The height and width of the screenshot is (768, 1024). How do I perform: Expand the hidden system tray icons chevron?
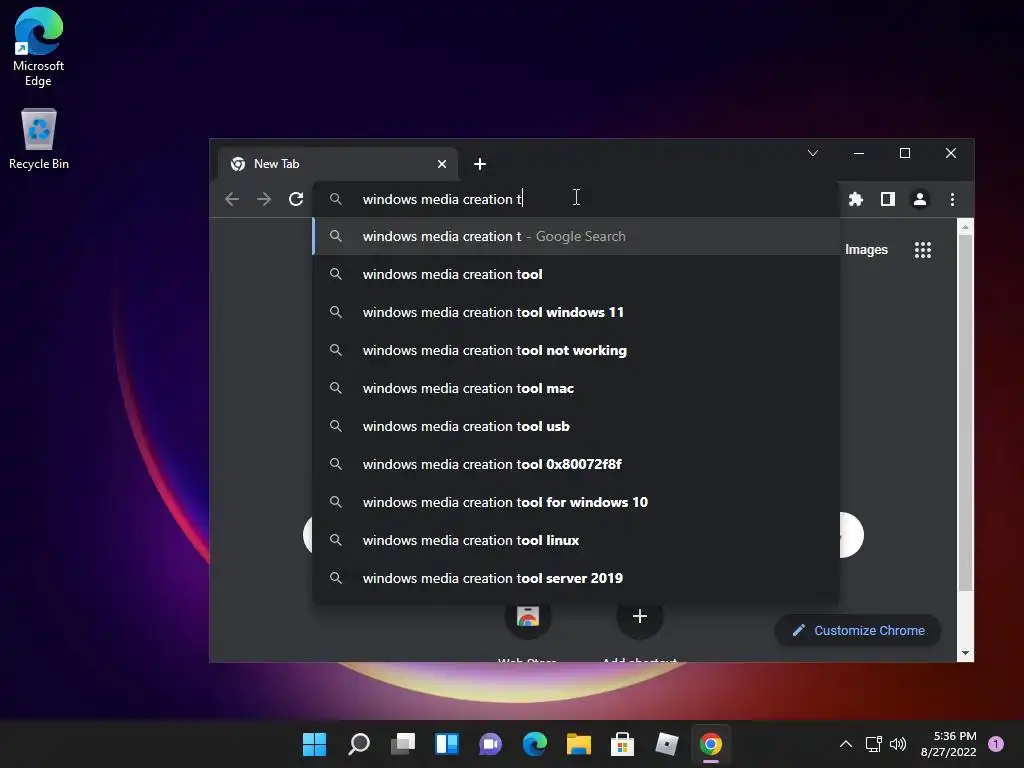coord(846,744)
